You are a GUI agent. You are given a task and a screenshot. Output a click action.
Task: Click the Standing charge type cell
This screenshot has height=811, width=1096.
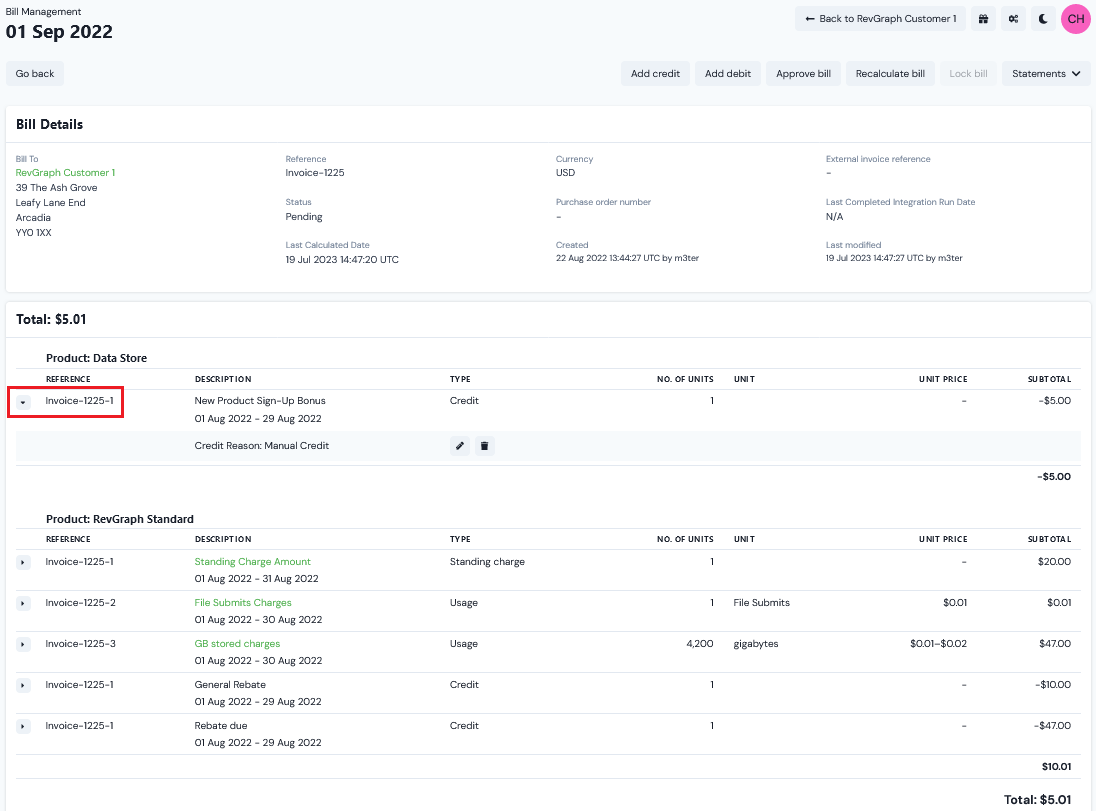pyautogui.click(x=487, y=561)
